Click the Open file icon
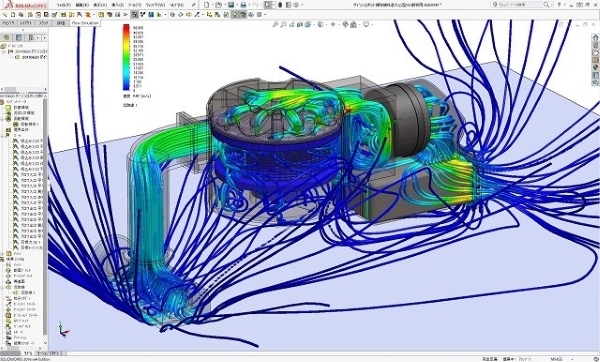600x362 pixels. click(218, 5)
